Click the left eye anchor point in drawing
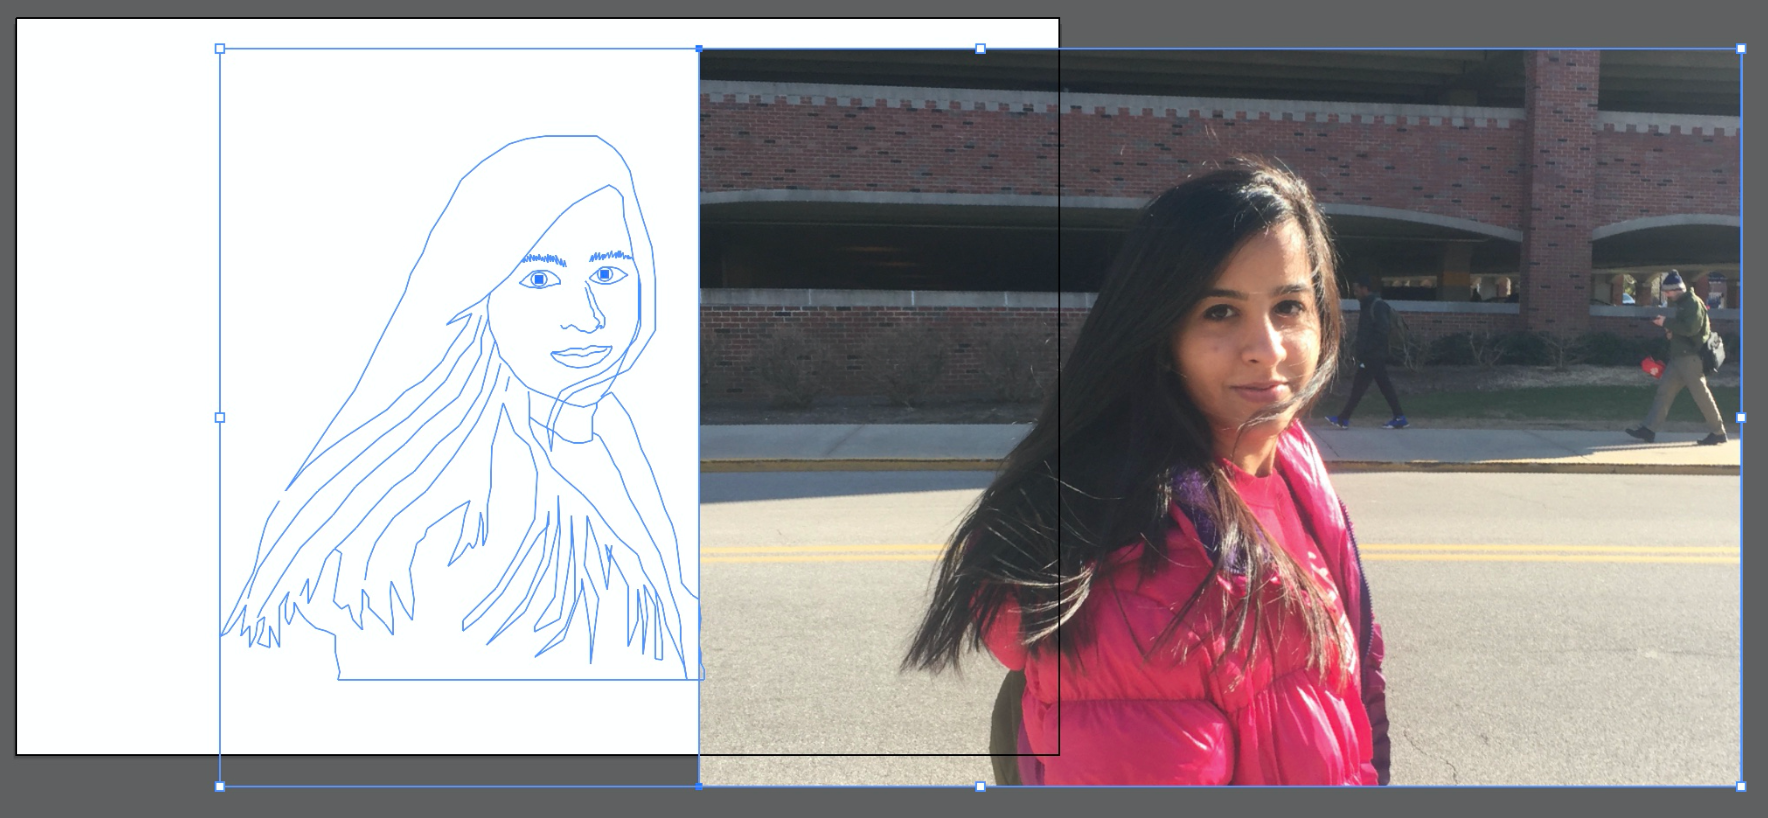The height and width of the screenshot is (818, 1768). (539, 280)
